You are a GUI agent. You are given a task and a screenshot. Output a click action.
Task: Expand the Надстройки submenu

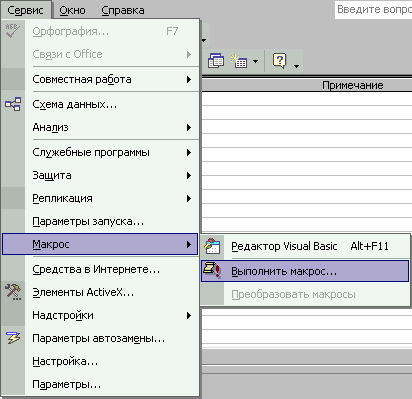(x=189, y=315)
